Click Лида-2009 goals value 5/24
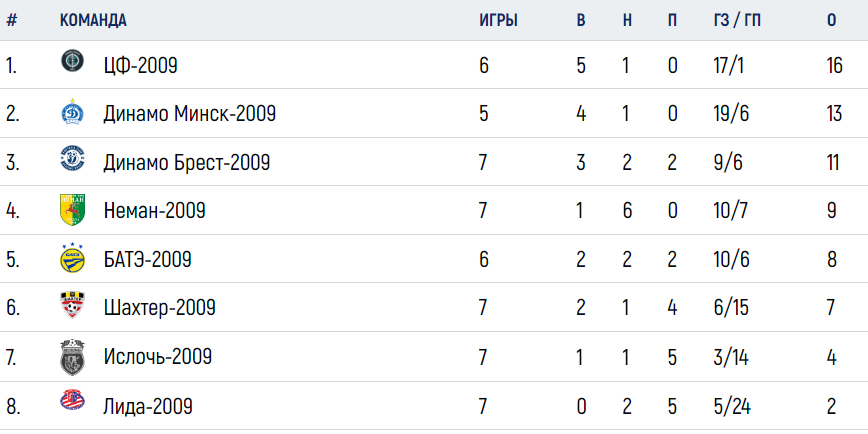 tap(732, 407)
